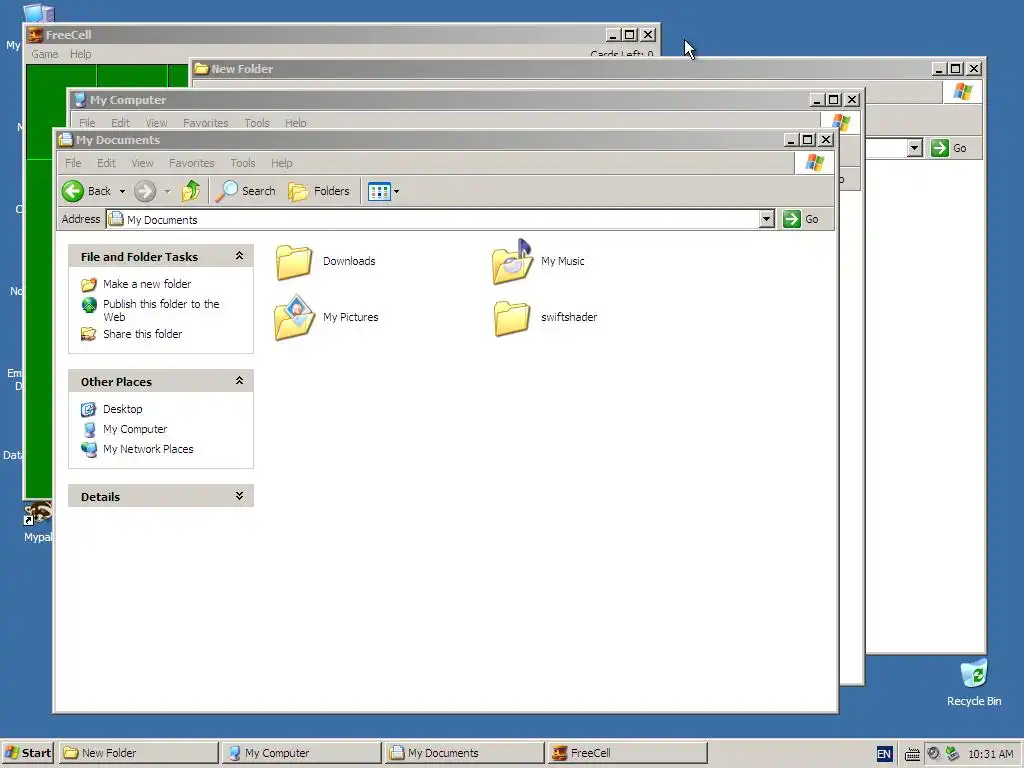Click the EN language indicator
Viewport: 1024px width, 768px height.
click(x=884, y=754)
